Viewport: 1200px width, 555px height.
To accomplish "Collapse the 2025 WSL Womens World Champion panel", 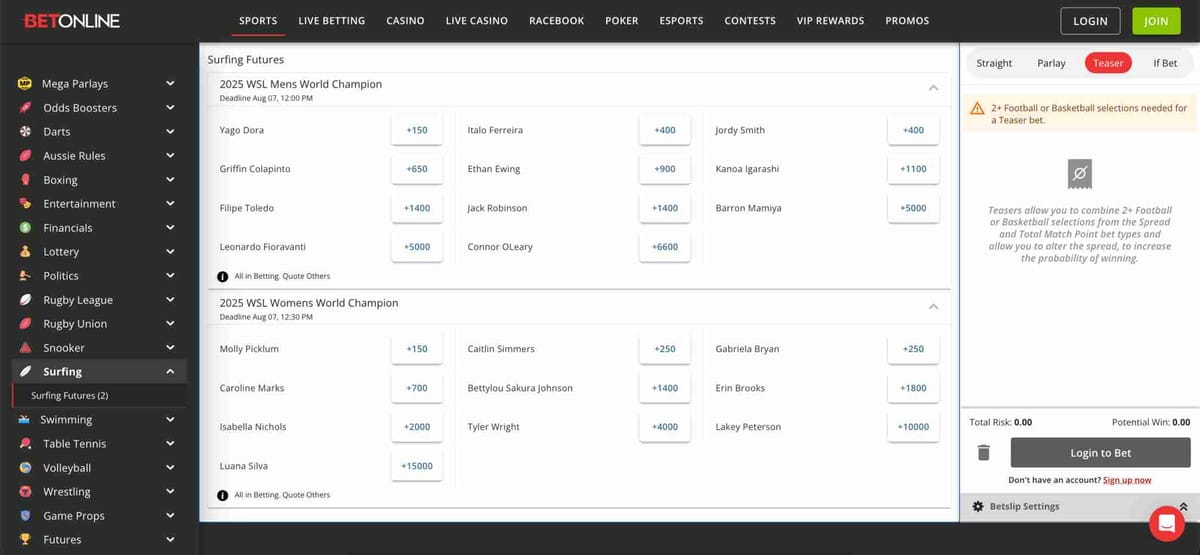I will (933, 306).
